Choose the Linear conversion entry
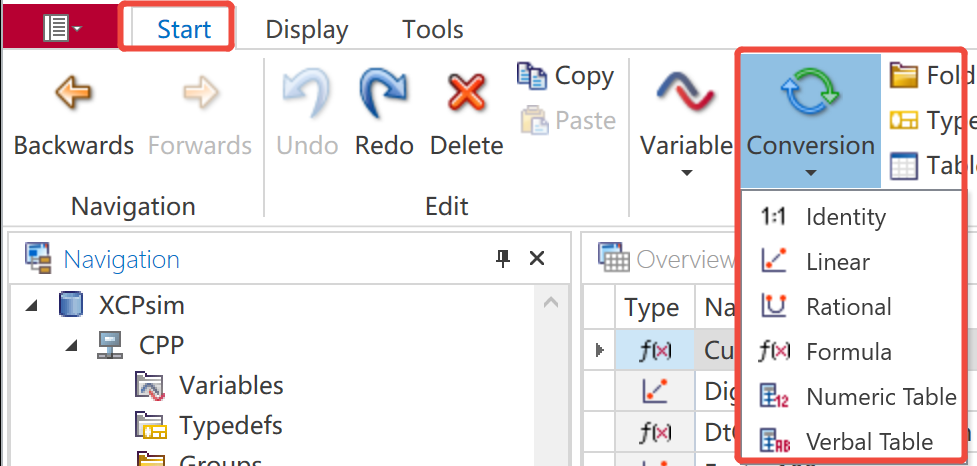Screen dimensions: 977x466 click(837, 262)
